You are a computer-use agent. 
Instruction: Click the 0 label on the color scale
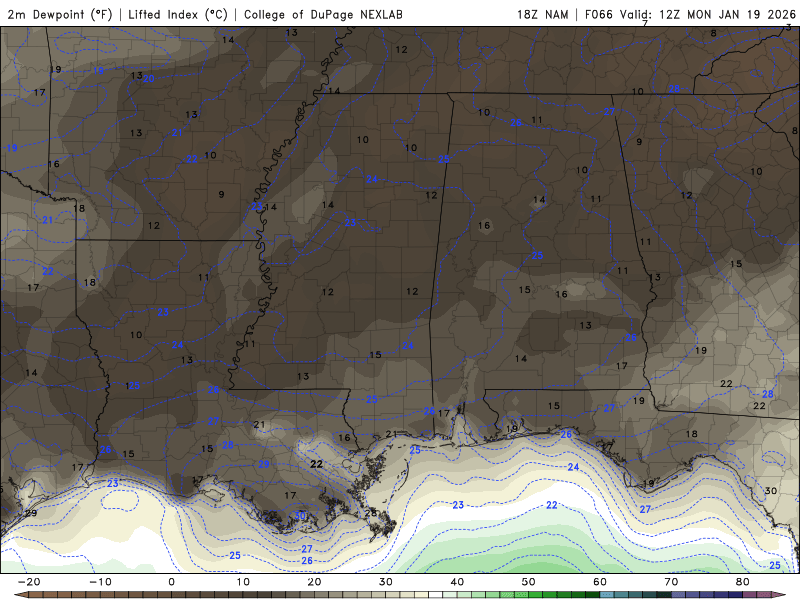(x=171, y=582)
